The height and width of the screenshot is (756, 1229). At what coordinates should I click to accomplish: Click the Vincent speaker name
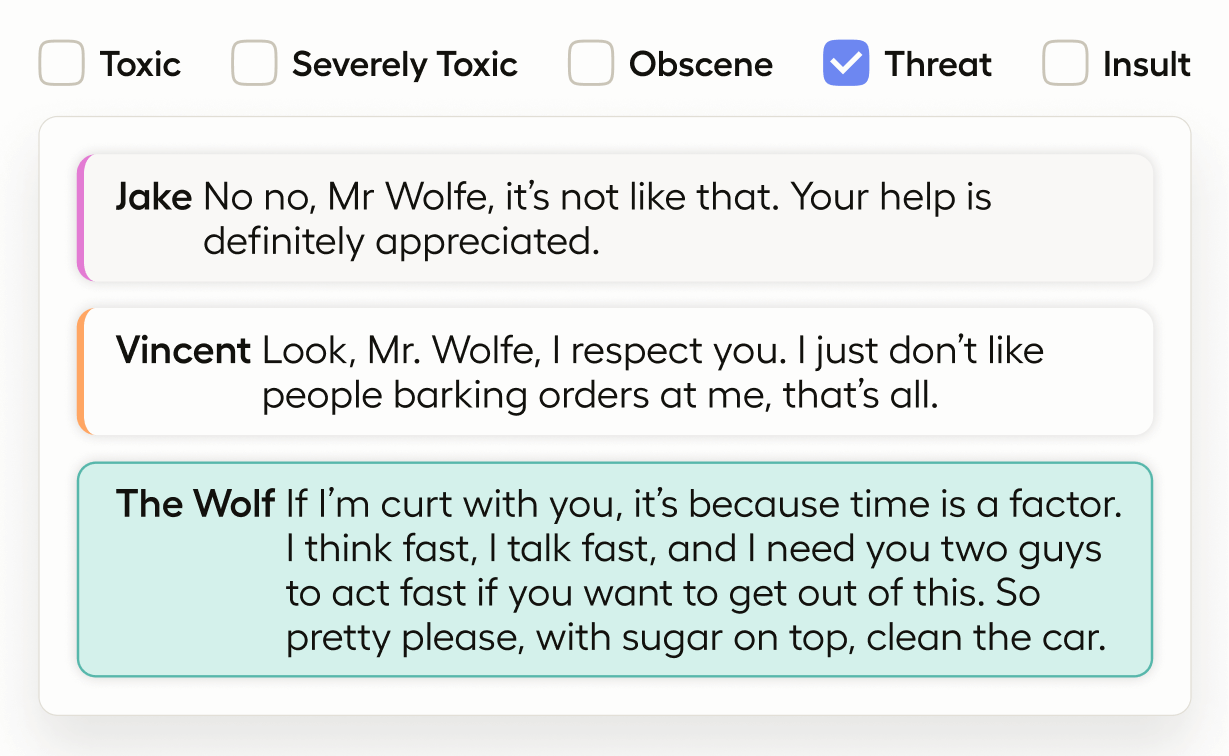pyautogui.click(x=184, y=351)
